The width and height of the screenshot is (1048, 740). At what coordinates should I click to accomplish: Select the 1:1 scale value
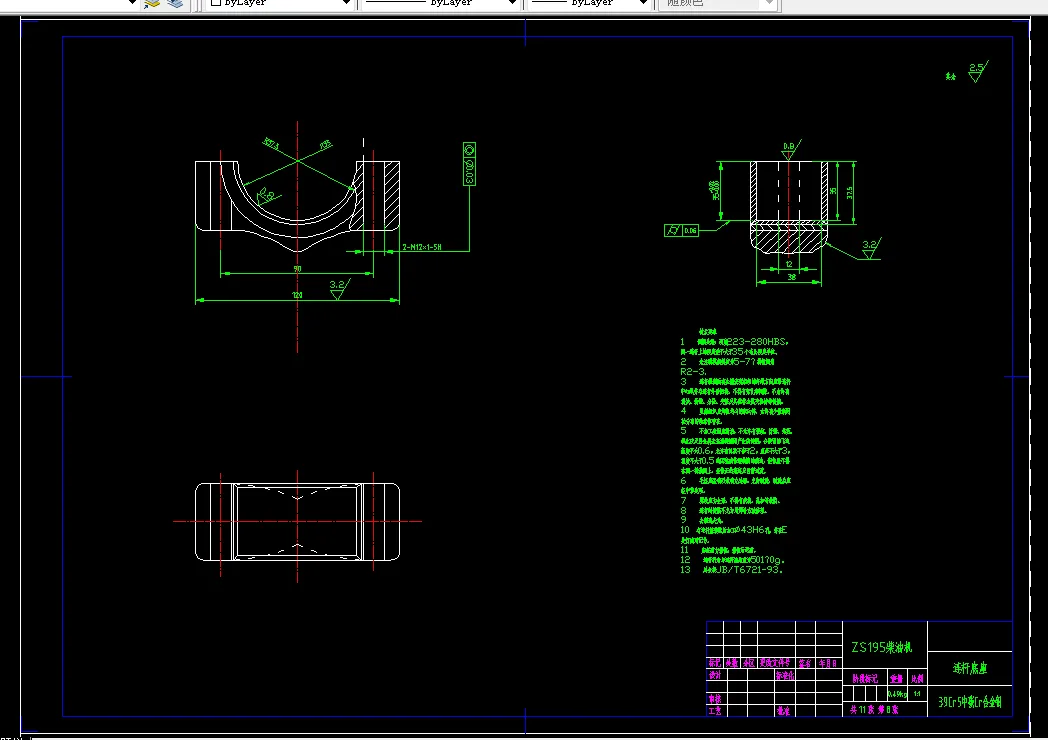coord(917,694)
